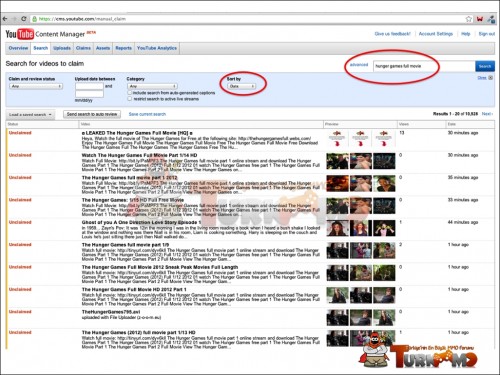The image size is (500, 375).
Task: Open the browser wrench settings icon
Action: tap(491, 19)
